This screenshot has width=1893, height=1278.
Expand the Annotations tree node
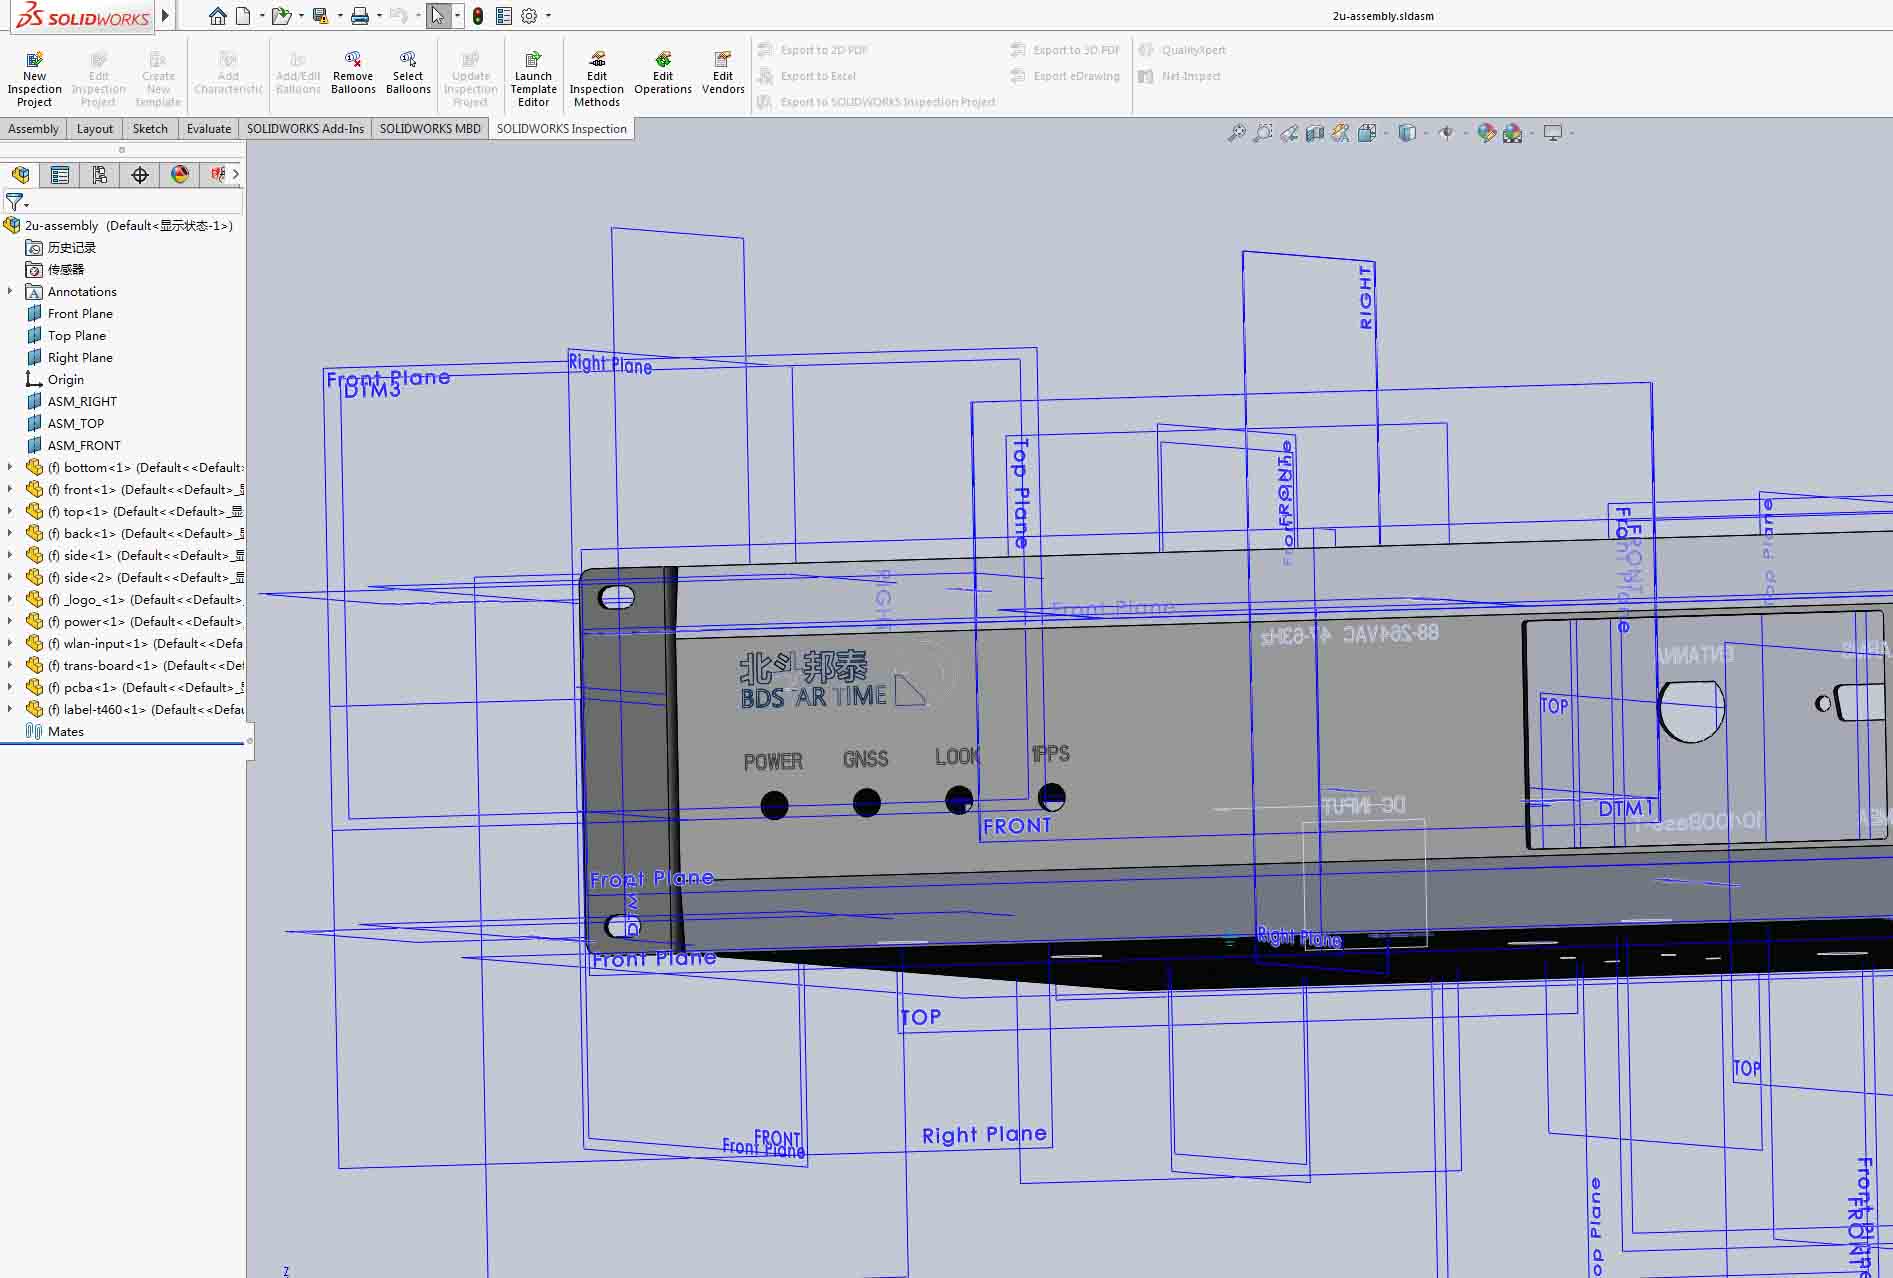point(11,292)
